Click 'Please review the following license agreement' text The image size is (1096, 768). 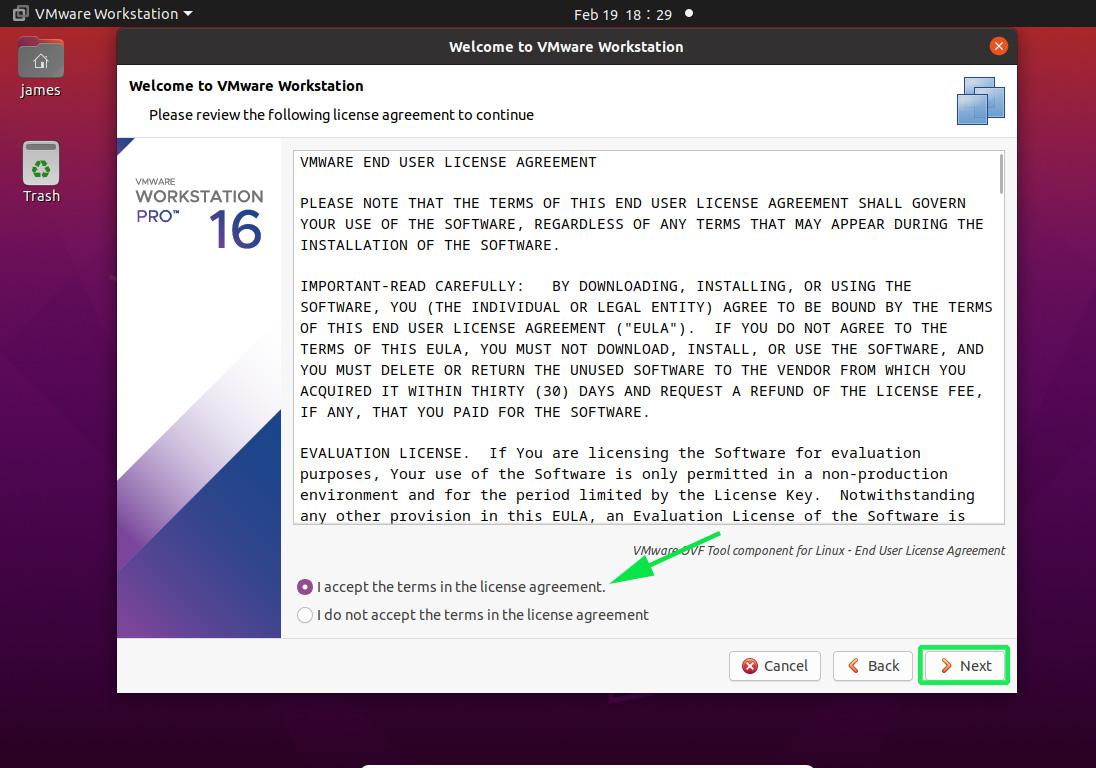(341, 115)
